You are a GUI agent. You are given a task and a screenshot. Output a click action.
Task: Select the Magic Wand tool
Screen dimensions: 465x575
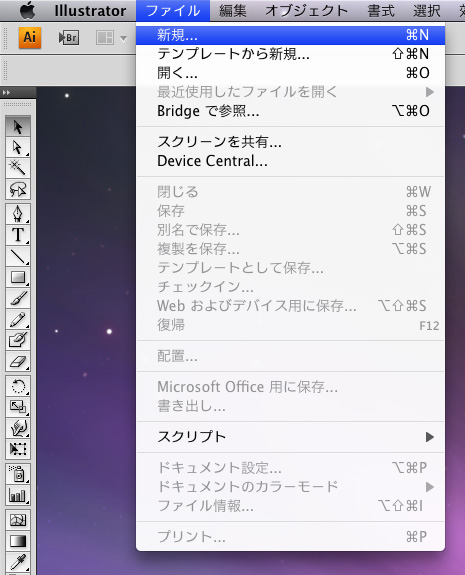tap(18, 168)
